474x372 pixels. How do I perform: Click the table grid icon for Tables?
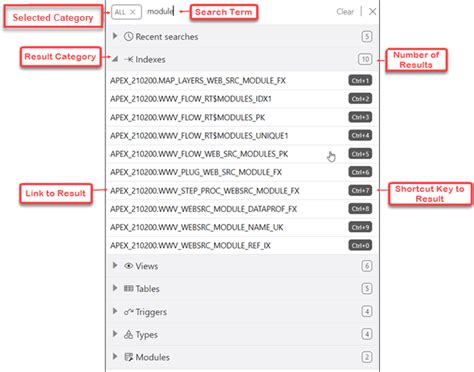click(129, 288)
